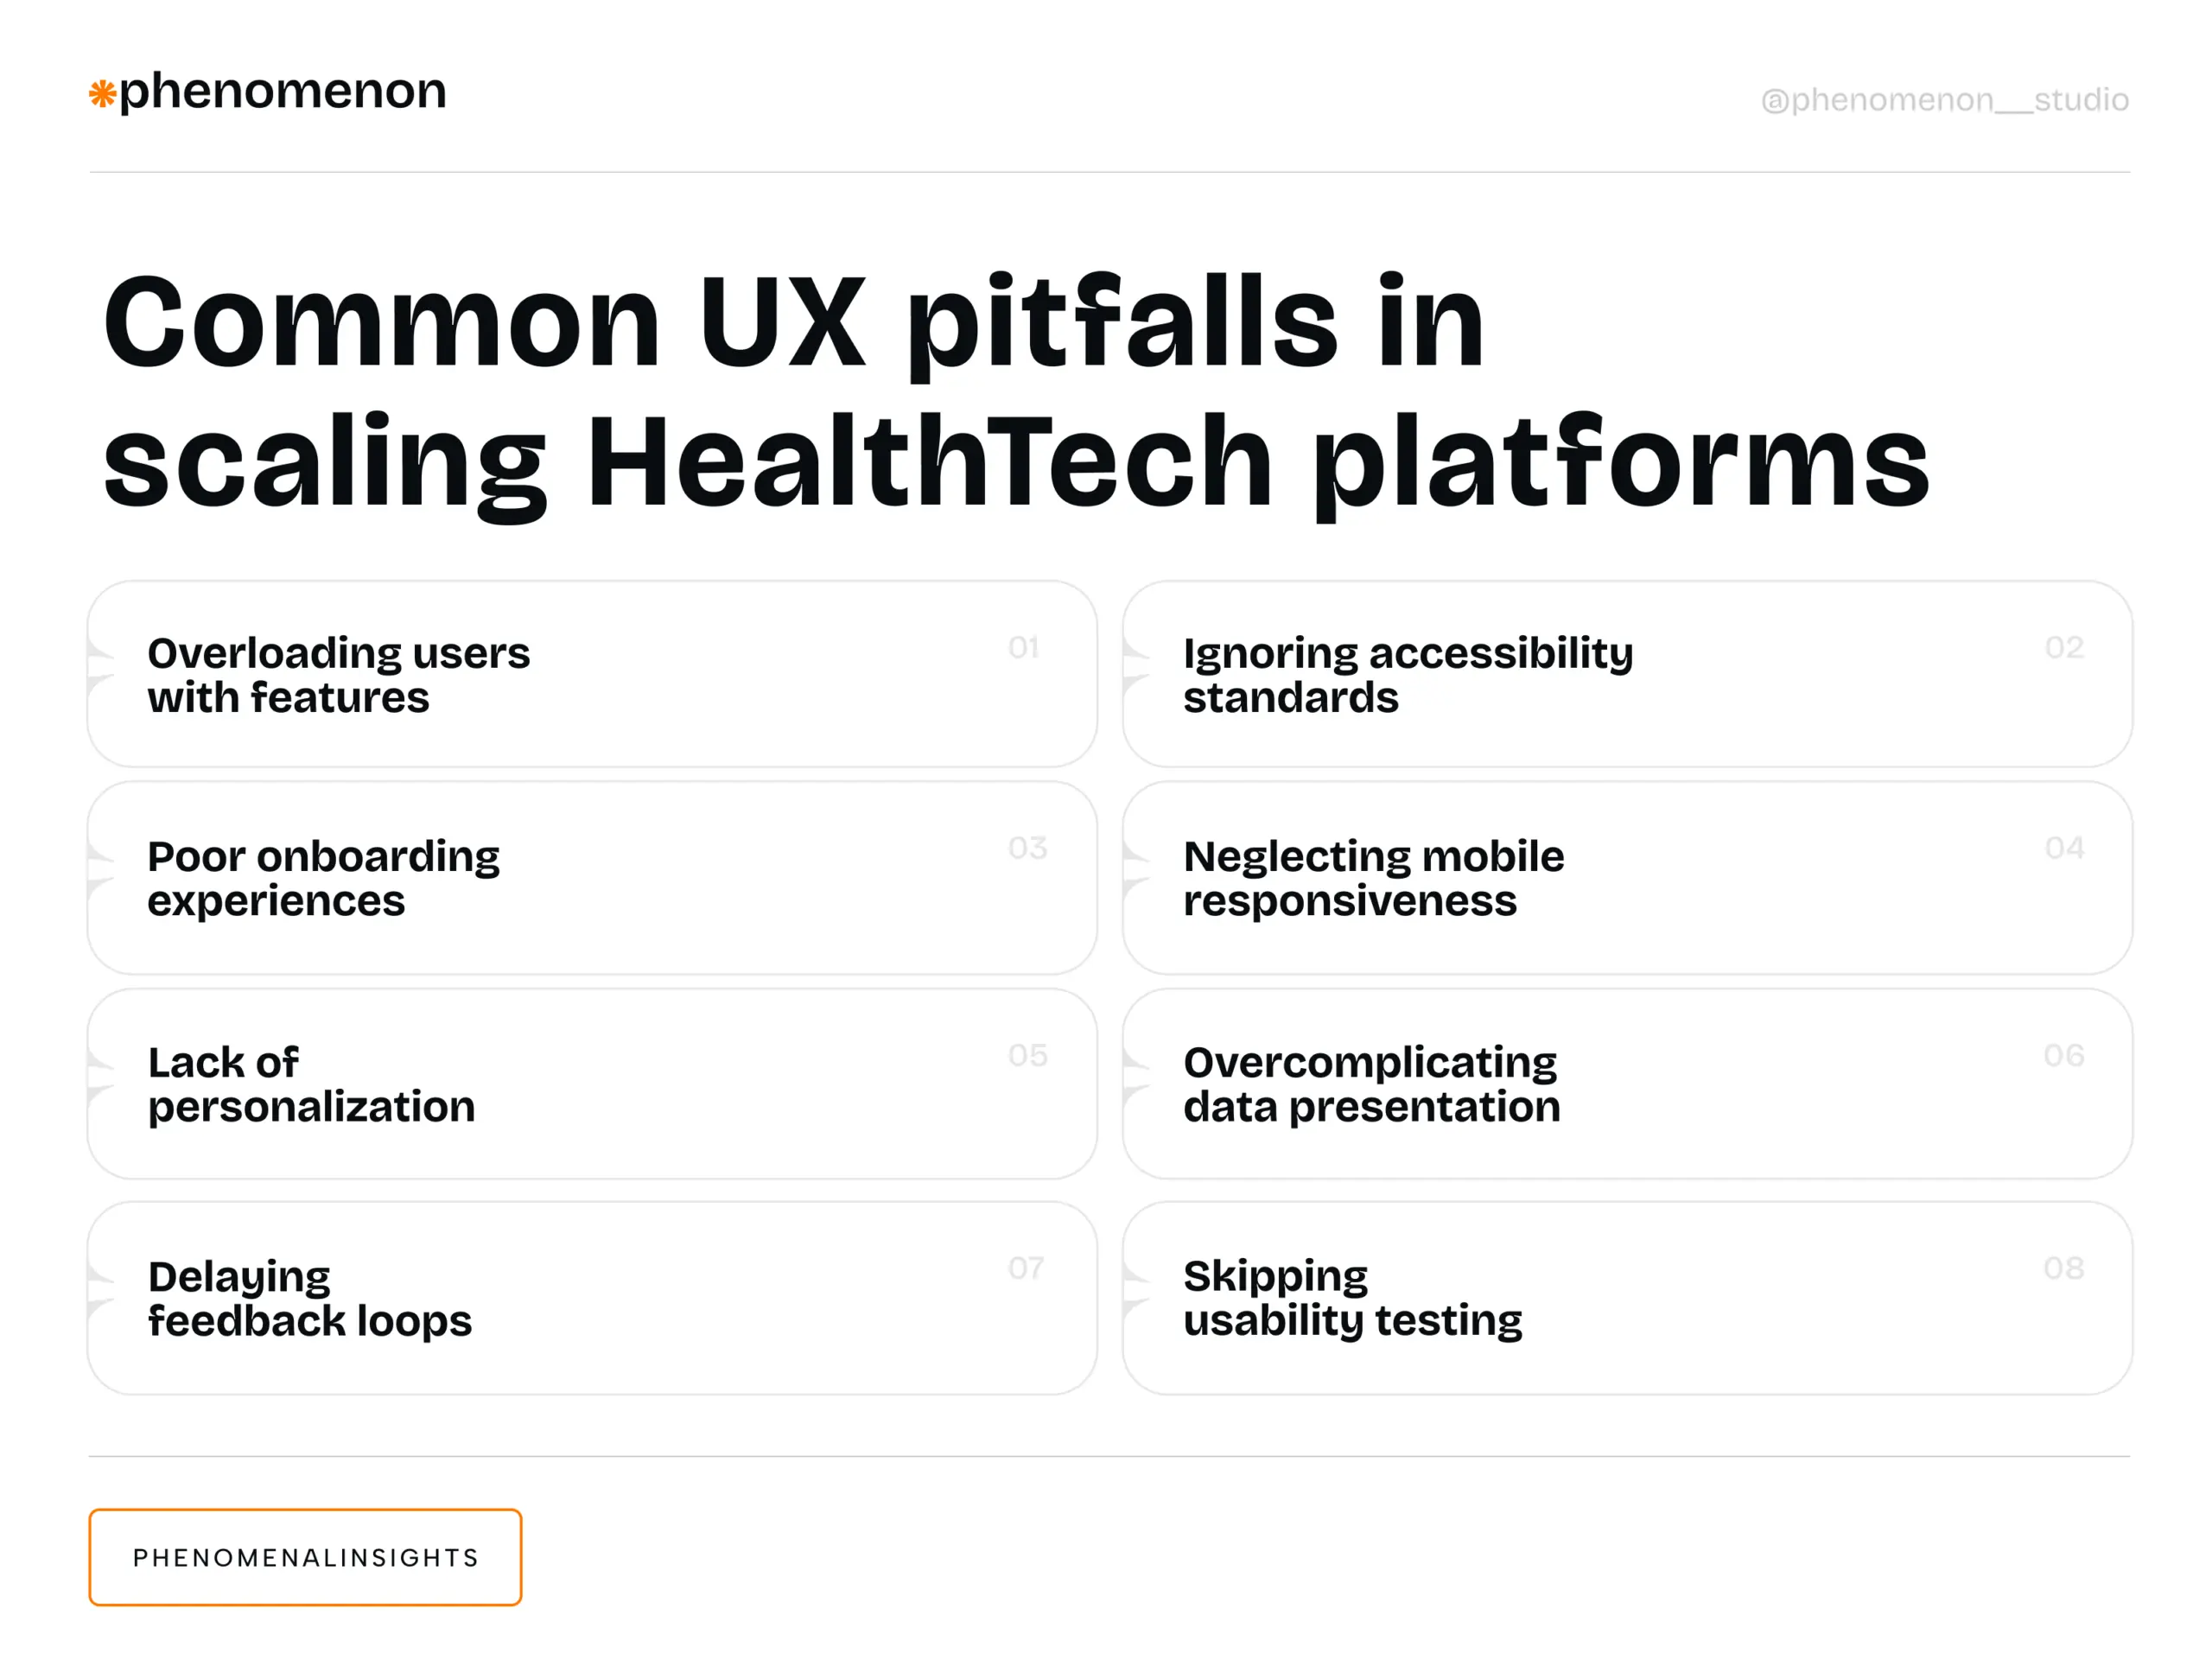Screen dimensions: 2212x1659
Task: Select the "Overcomplicating data presentation" text
Action: click(1371, 1084)
